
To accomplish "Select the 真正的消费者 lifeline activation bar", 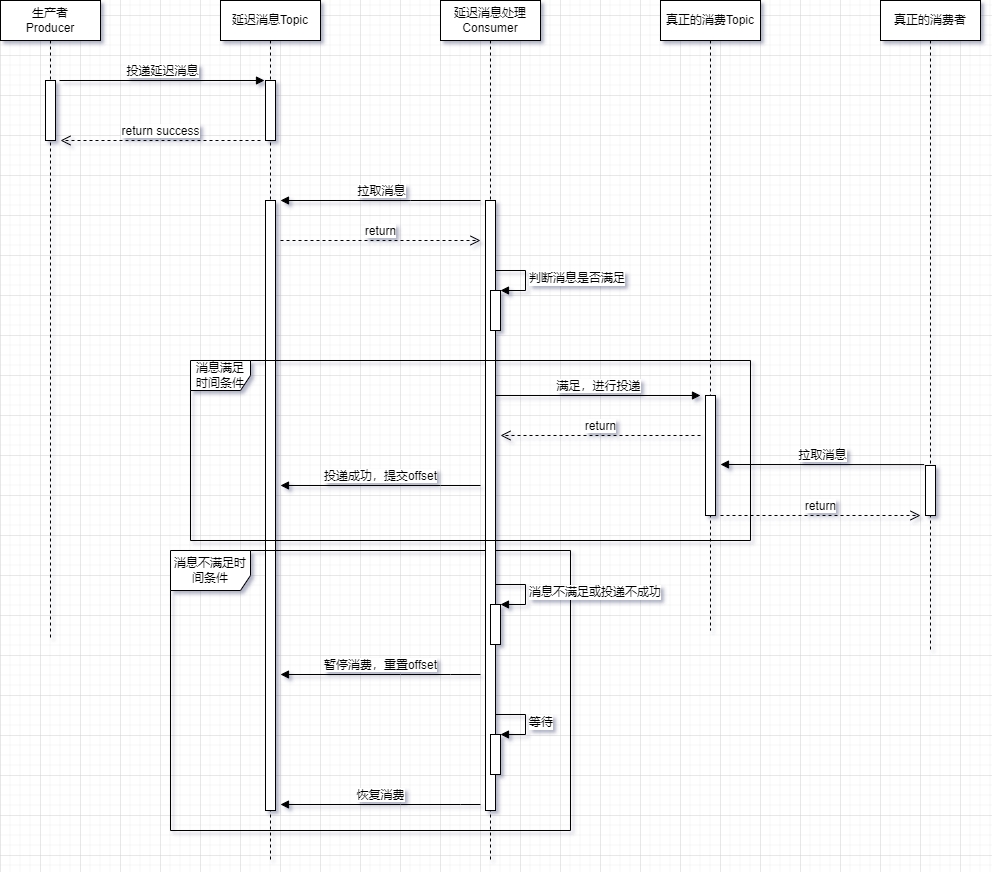I will click(x=930, y=490).
